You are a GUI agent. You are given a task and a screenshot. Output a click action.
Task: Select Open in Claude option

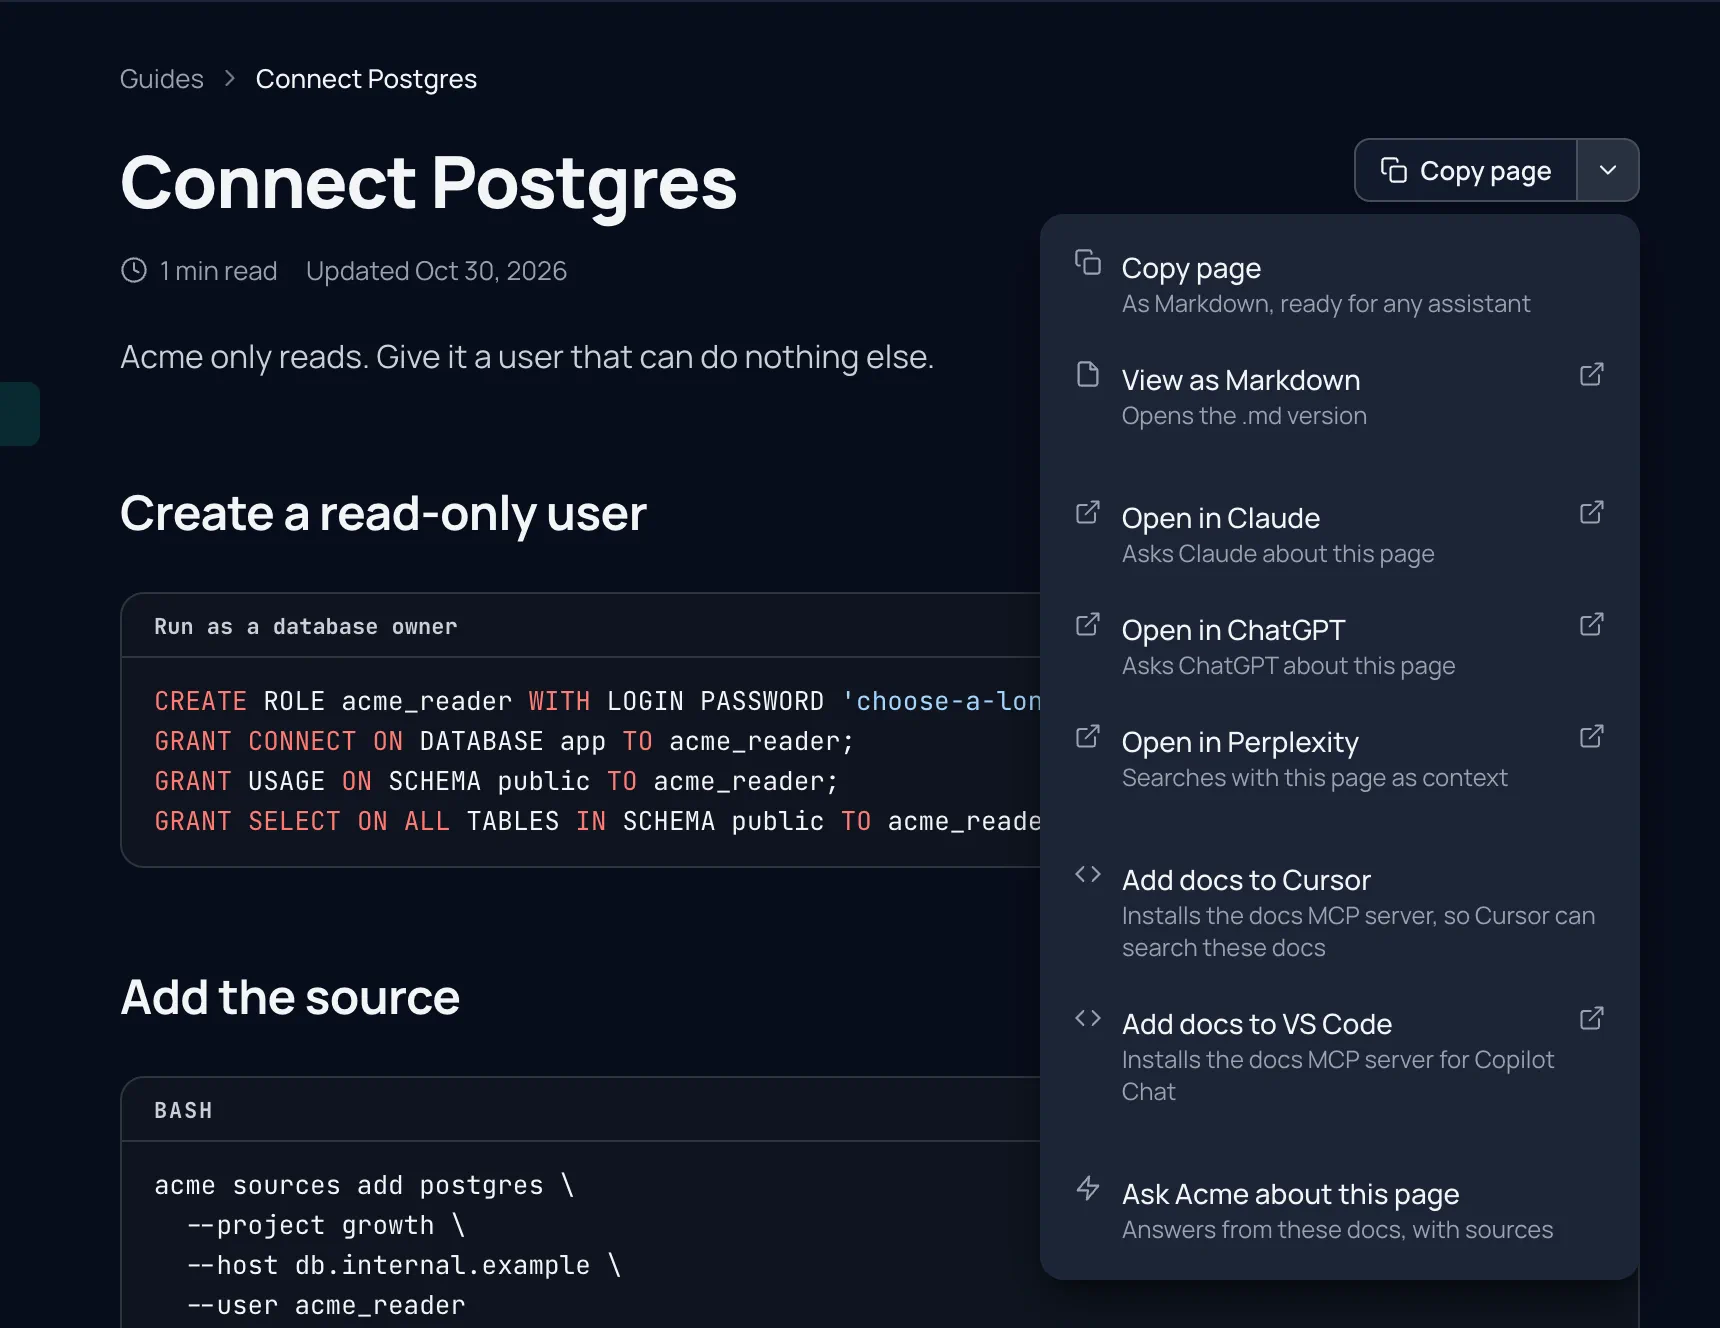pyautogui.click(x=1340, y=535)
